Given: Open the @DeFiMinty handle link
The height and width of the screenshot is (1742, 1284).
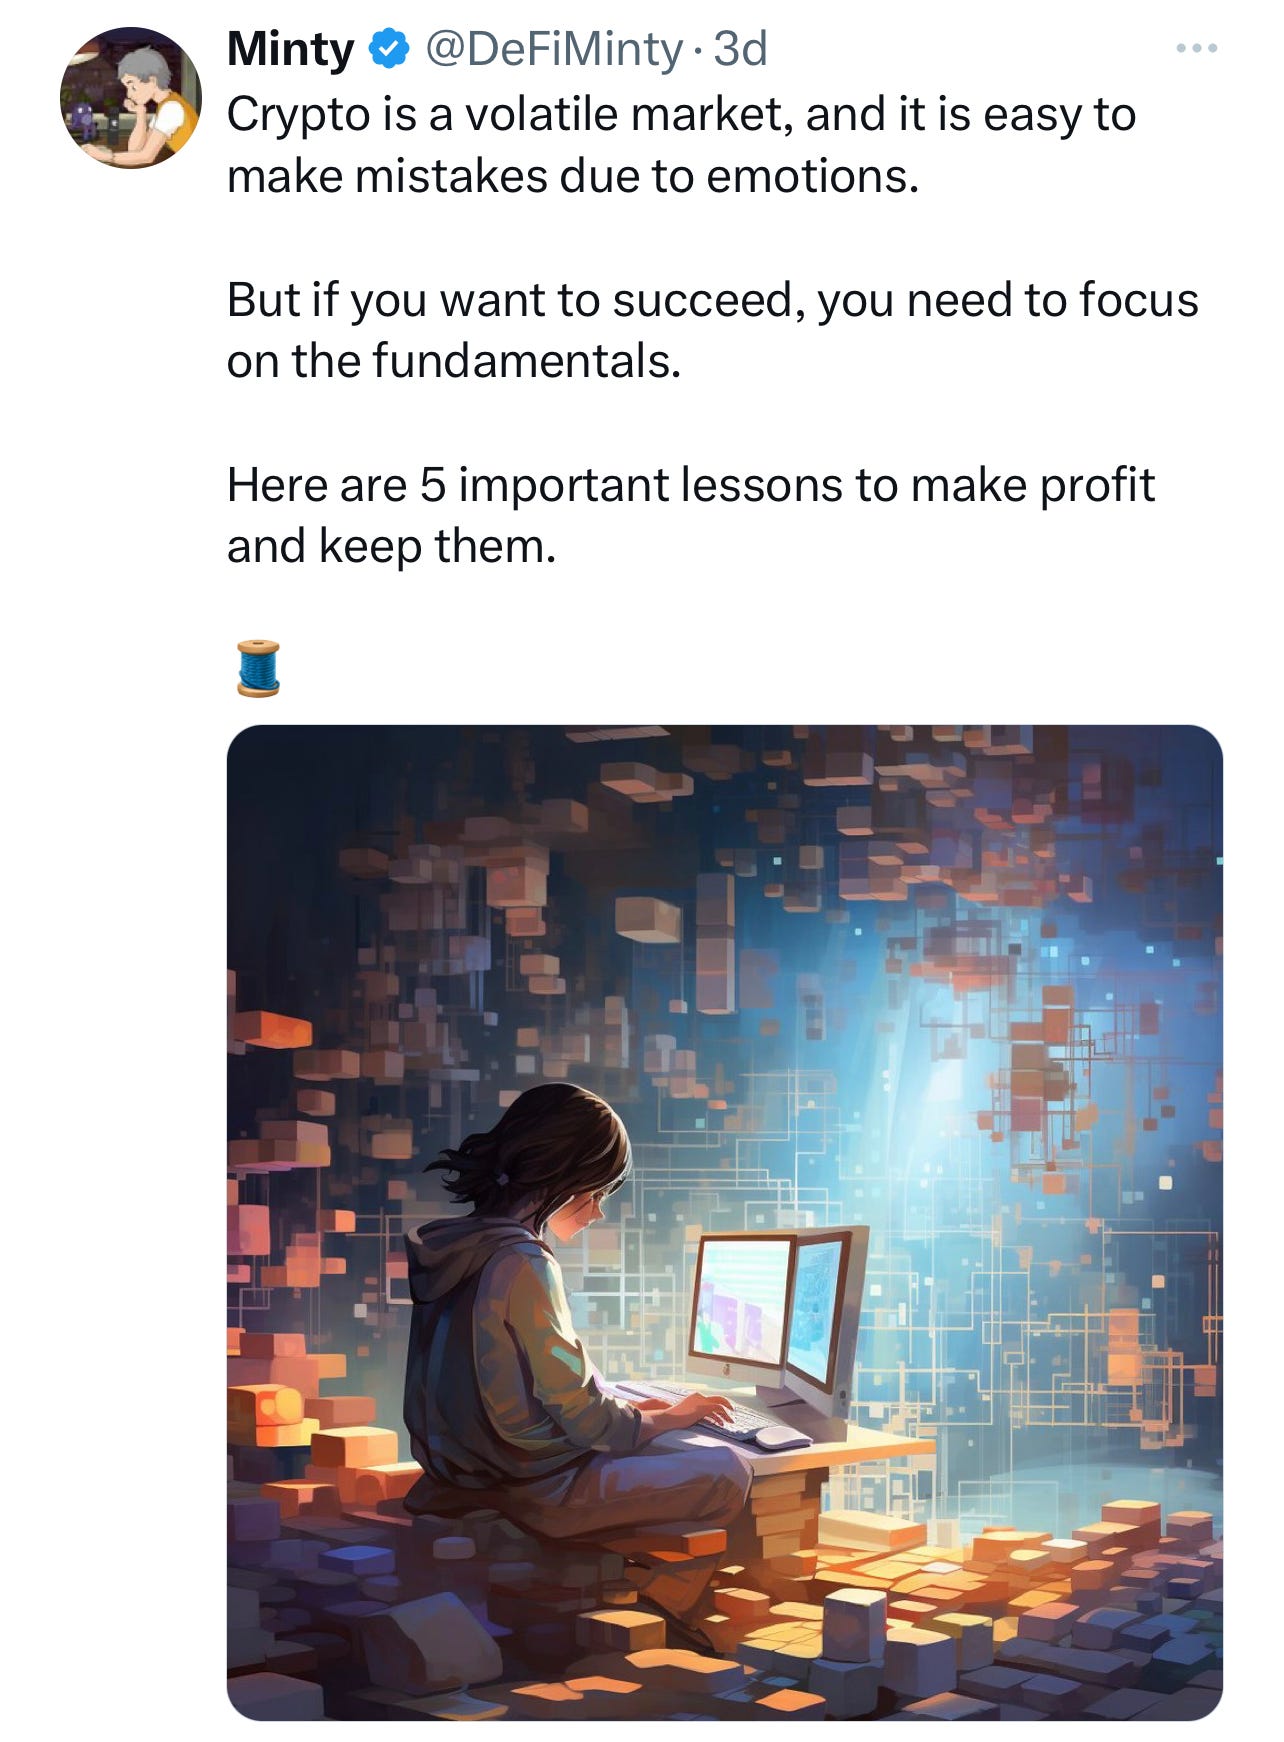Looking at the screenshot, I should (554, 49).
